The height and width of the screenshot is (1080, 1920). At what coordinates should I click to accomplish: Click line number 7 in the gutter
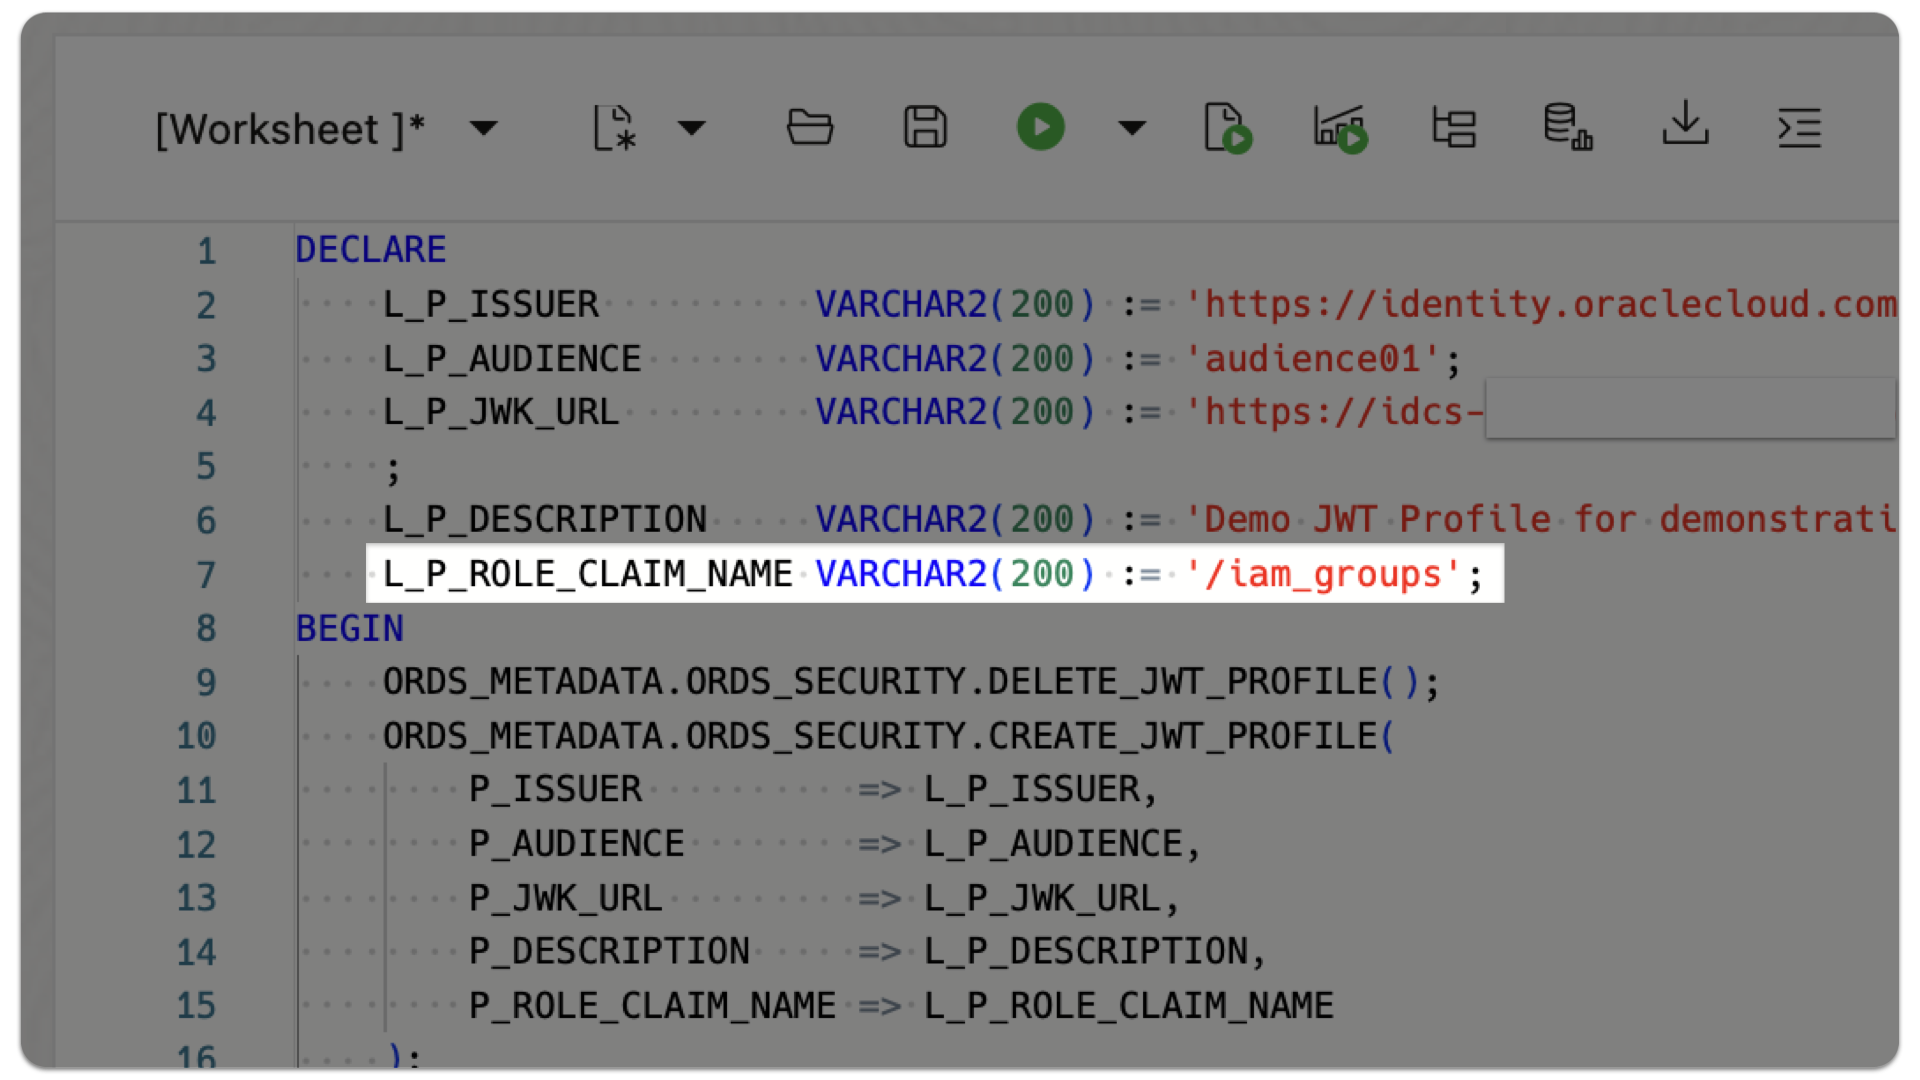[x=206, y=573]
